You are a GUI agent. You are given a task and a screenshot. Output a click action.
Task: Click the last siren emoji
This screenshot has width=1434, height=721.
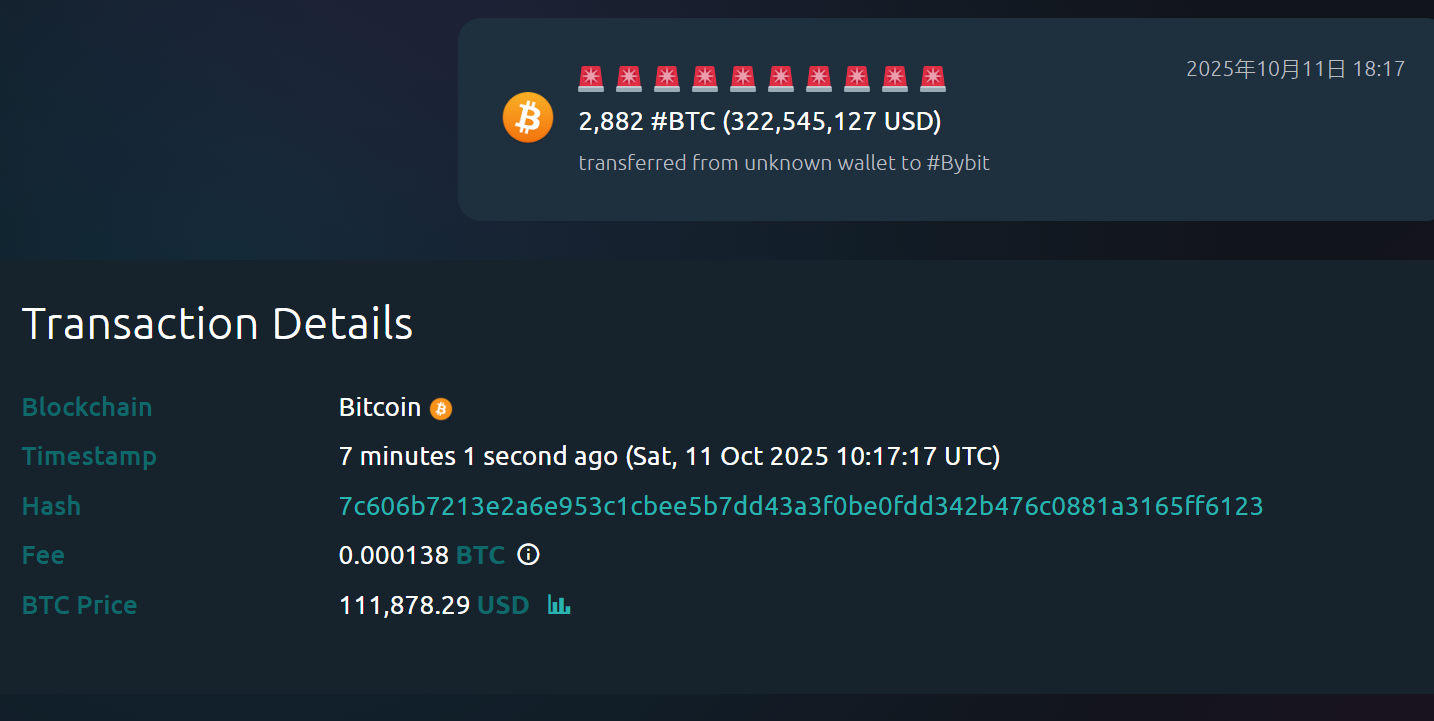pos(932,78)
